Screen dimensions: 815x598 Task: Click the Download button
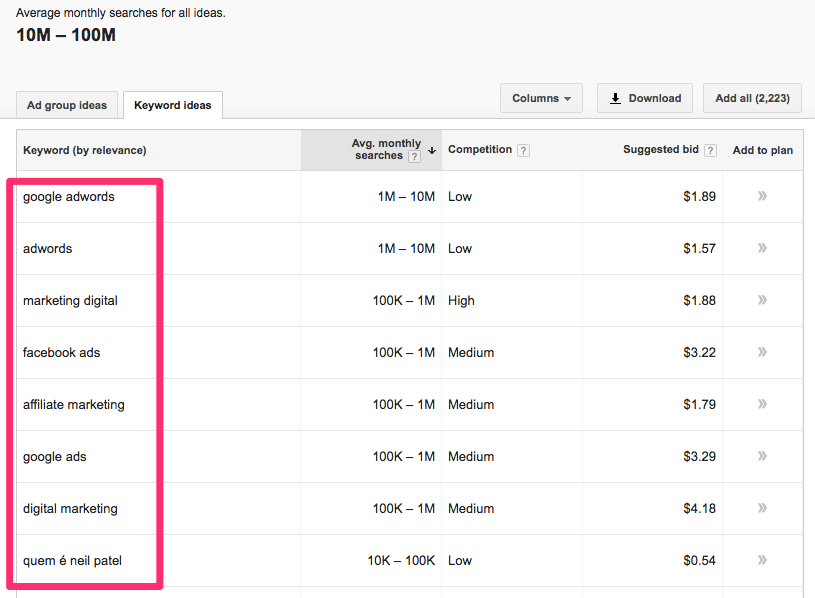(x=645, y=98)
